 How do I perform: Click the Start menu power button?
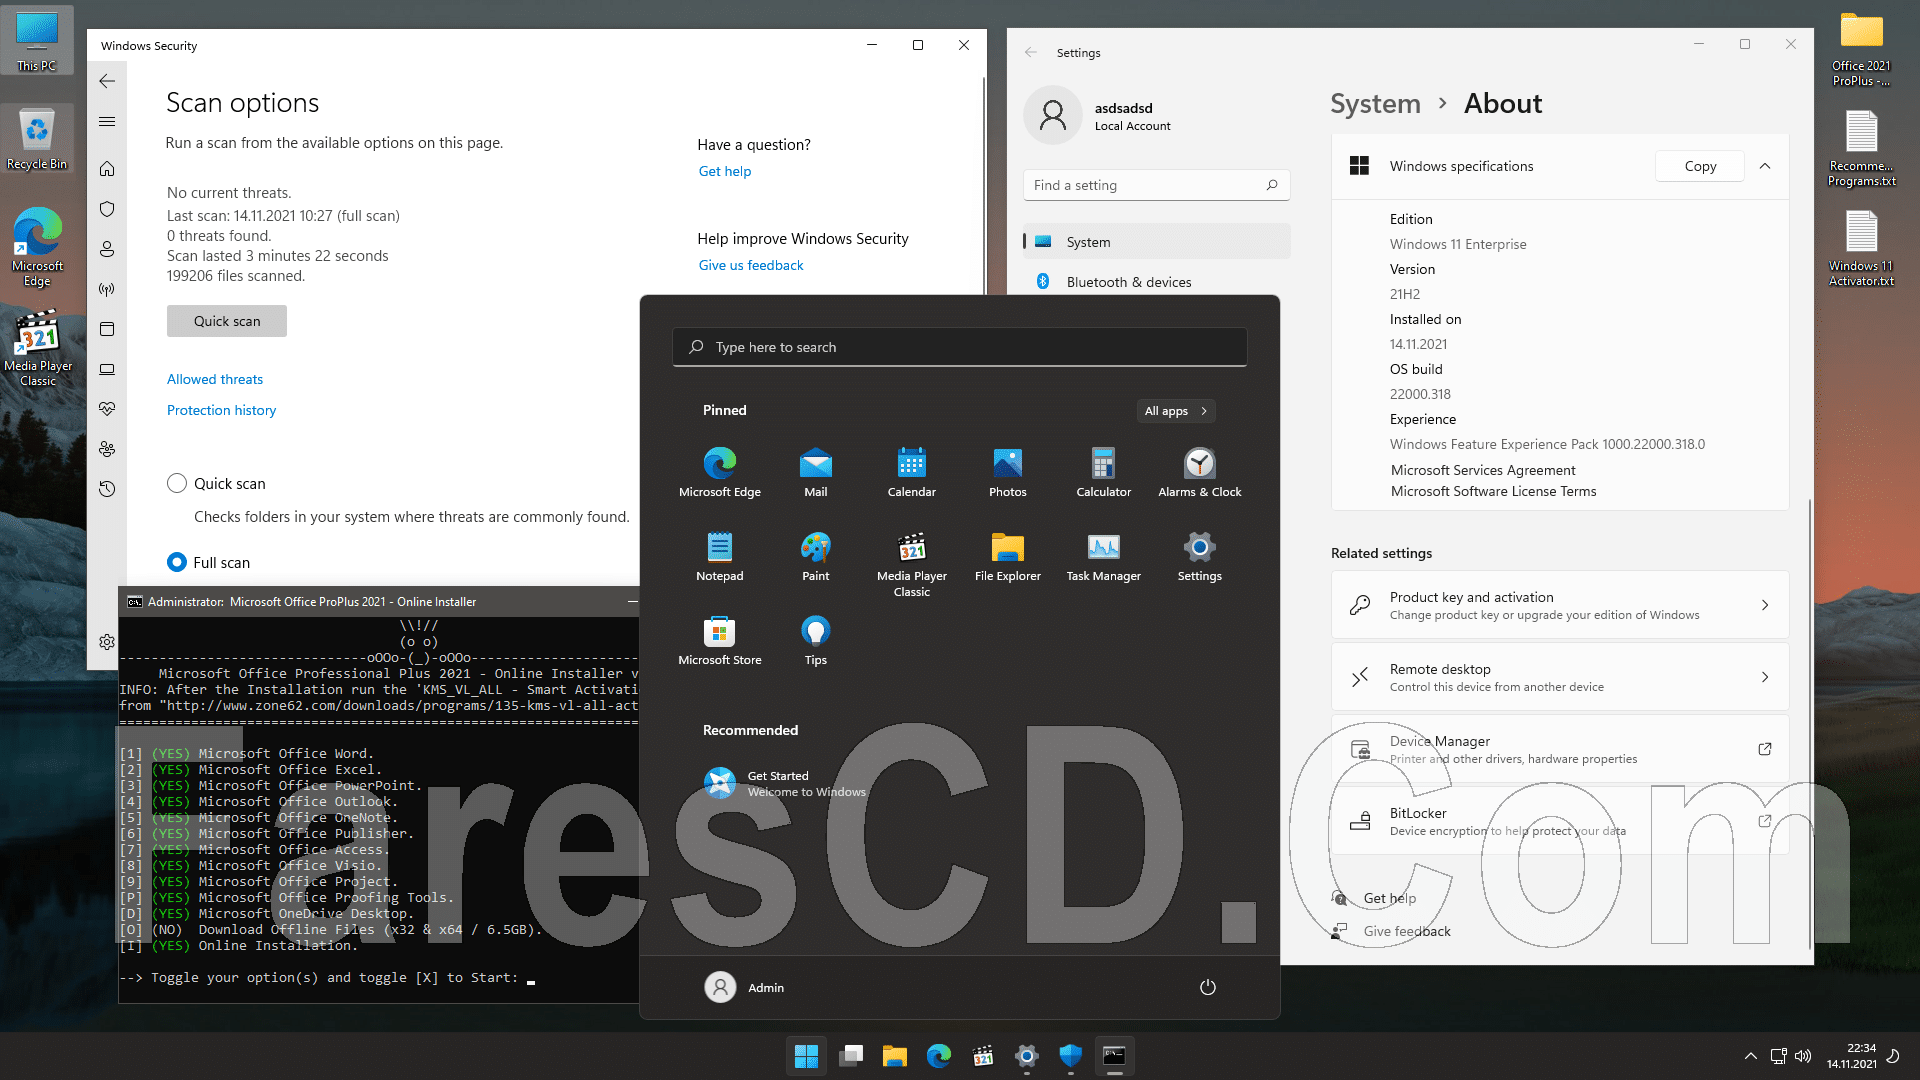pyautogui.click(x=1208, y=987)
